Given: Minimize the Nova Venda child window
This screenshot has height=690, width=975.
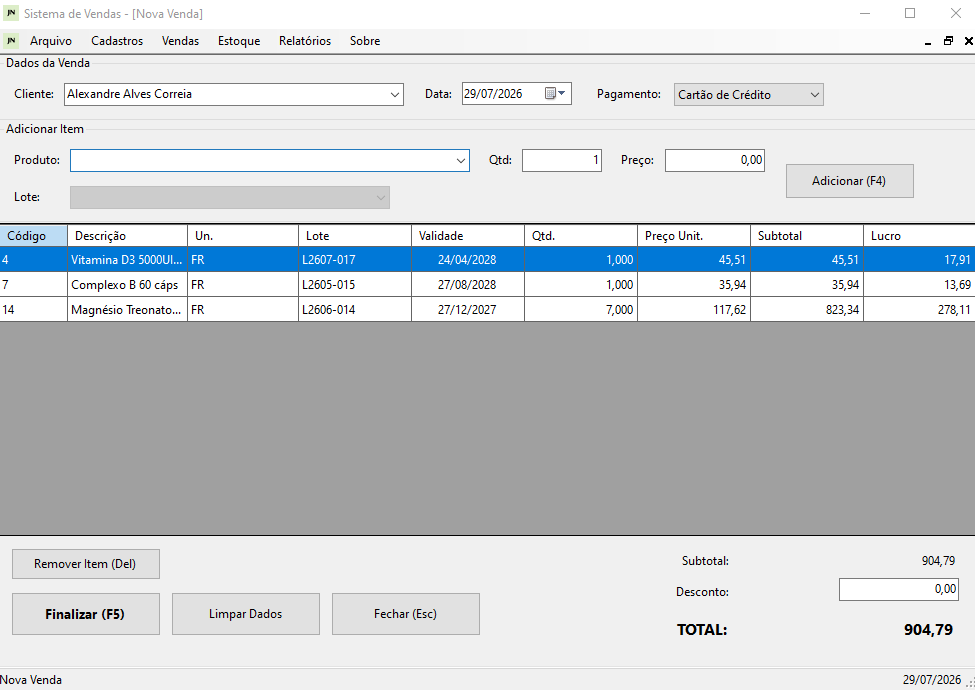Looking at the screenshot, I should [928, 42].
